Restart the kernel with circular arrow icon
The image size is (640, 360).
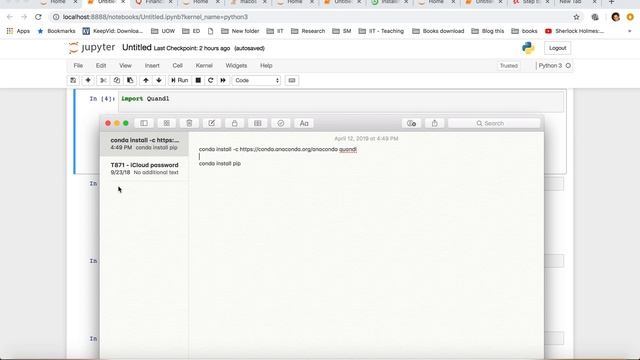[x=211, y=80]
